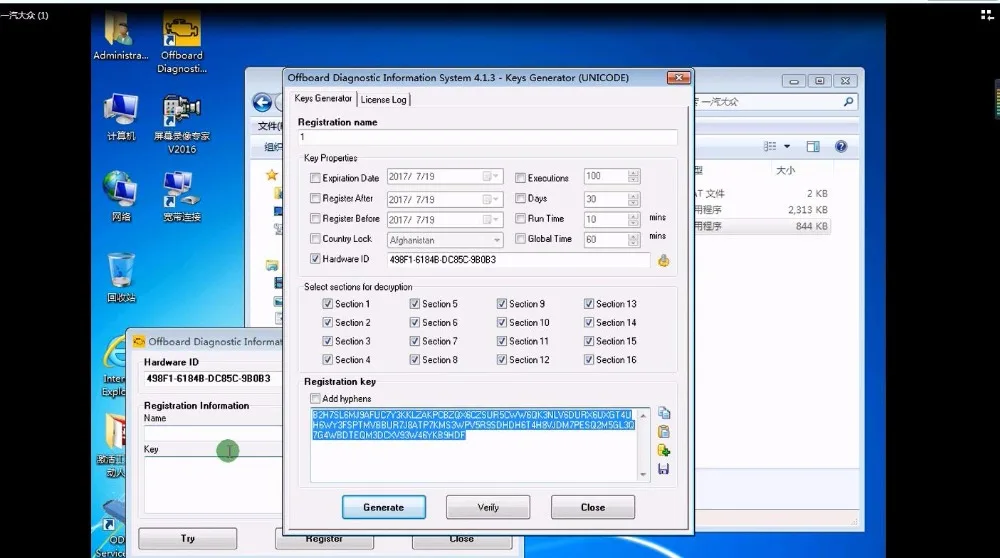1000x558 pixels.
Task: Open Explorer help question-mark icon
Action: tap(841, 147)
